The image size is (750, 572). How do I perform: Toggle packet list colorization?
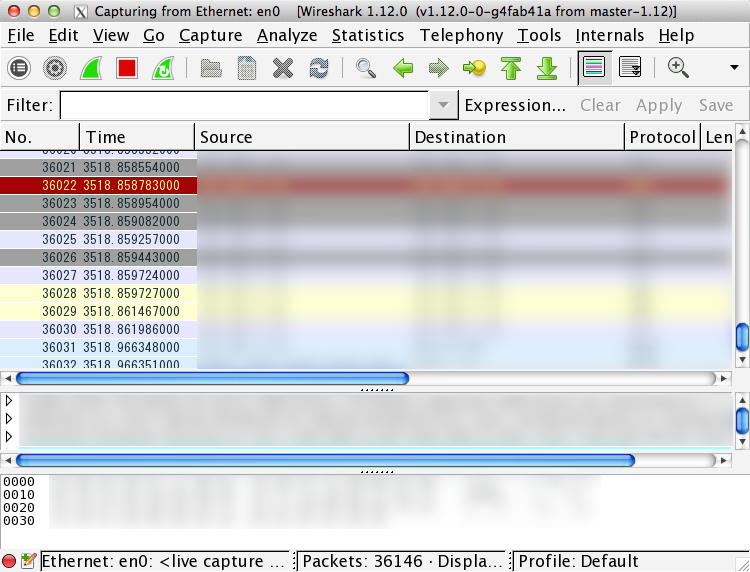594,67
